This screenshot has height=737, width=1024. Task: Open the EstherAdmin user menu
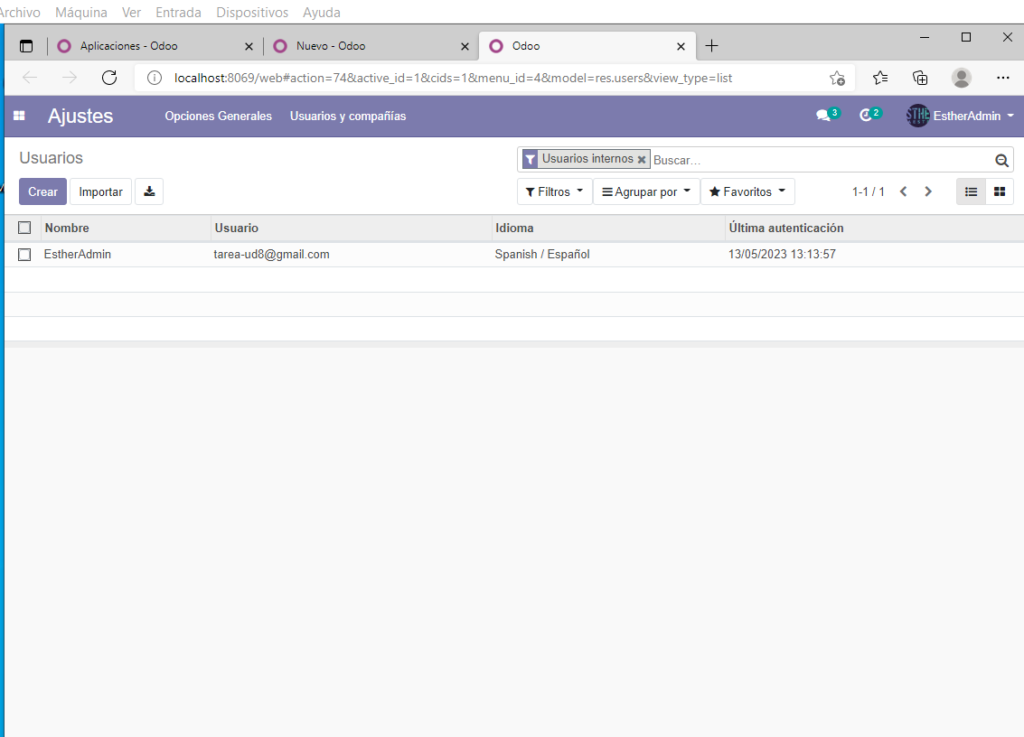pos(960,116)
